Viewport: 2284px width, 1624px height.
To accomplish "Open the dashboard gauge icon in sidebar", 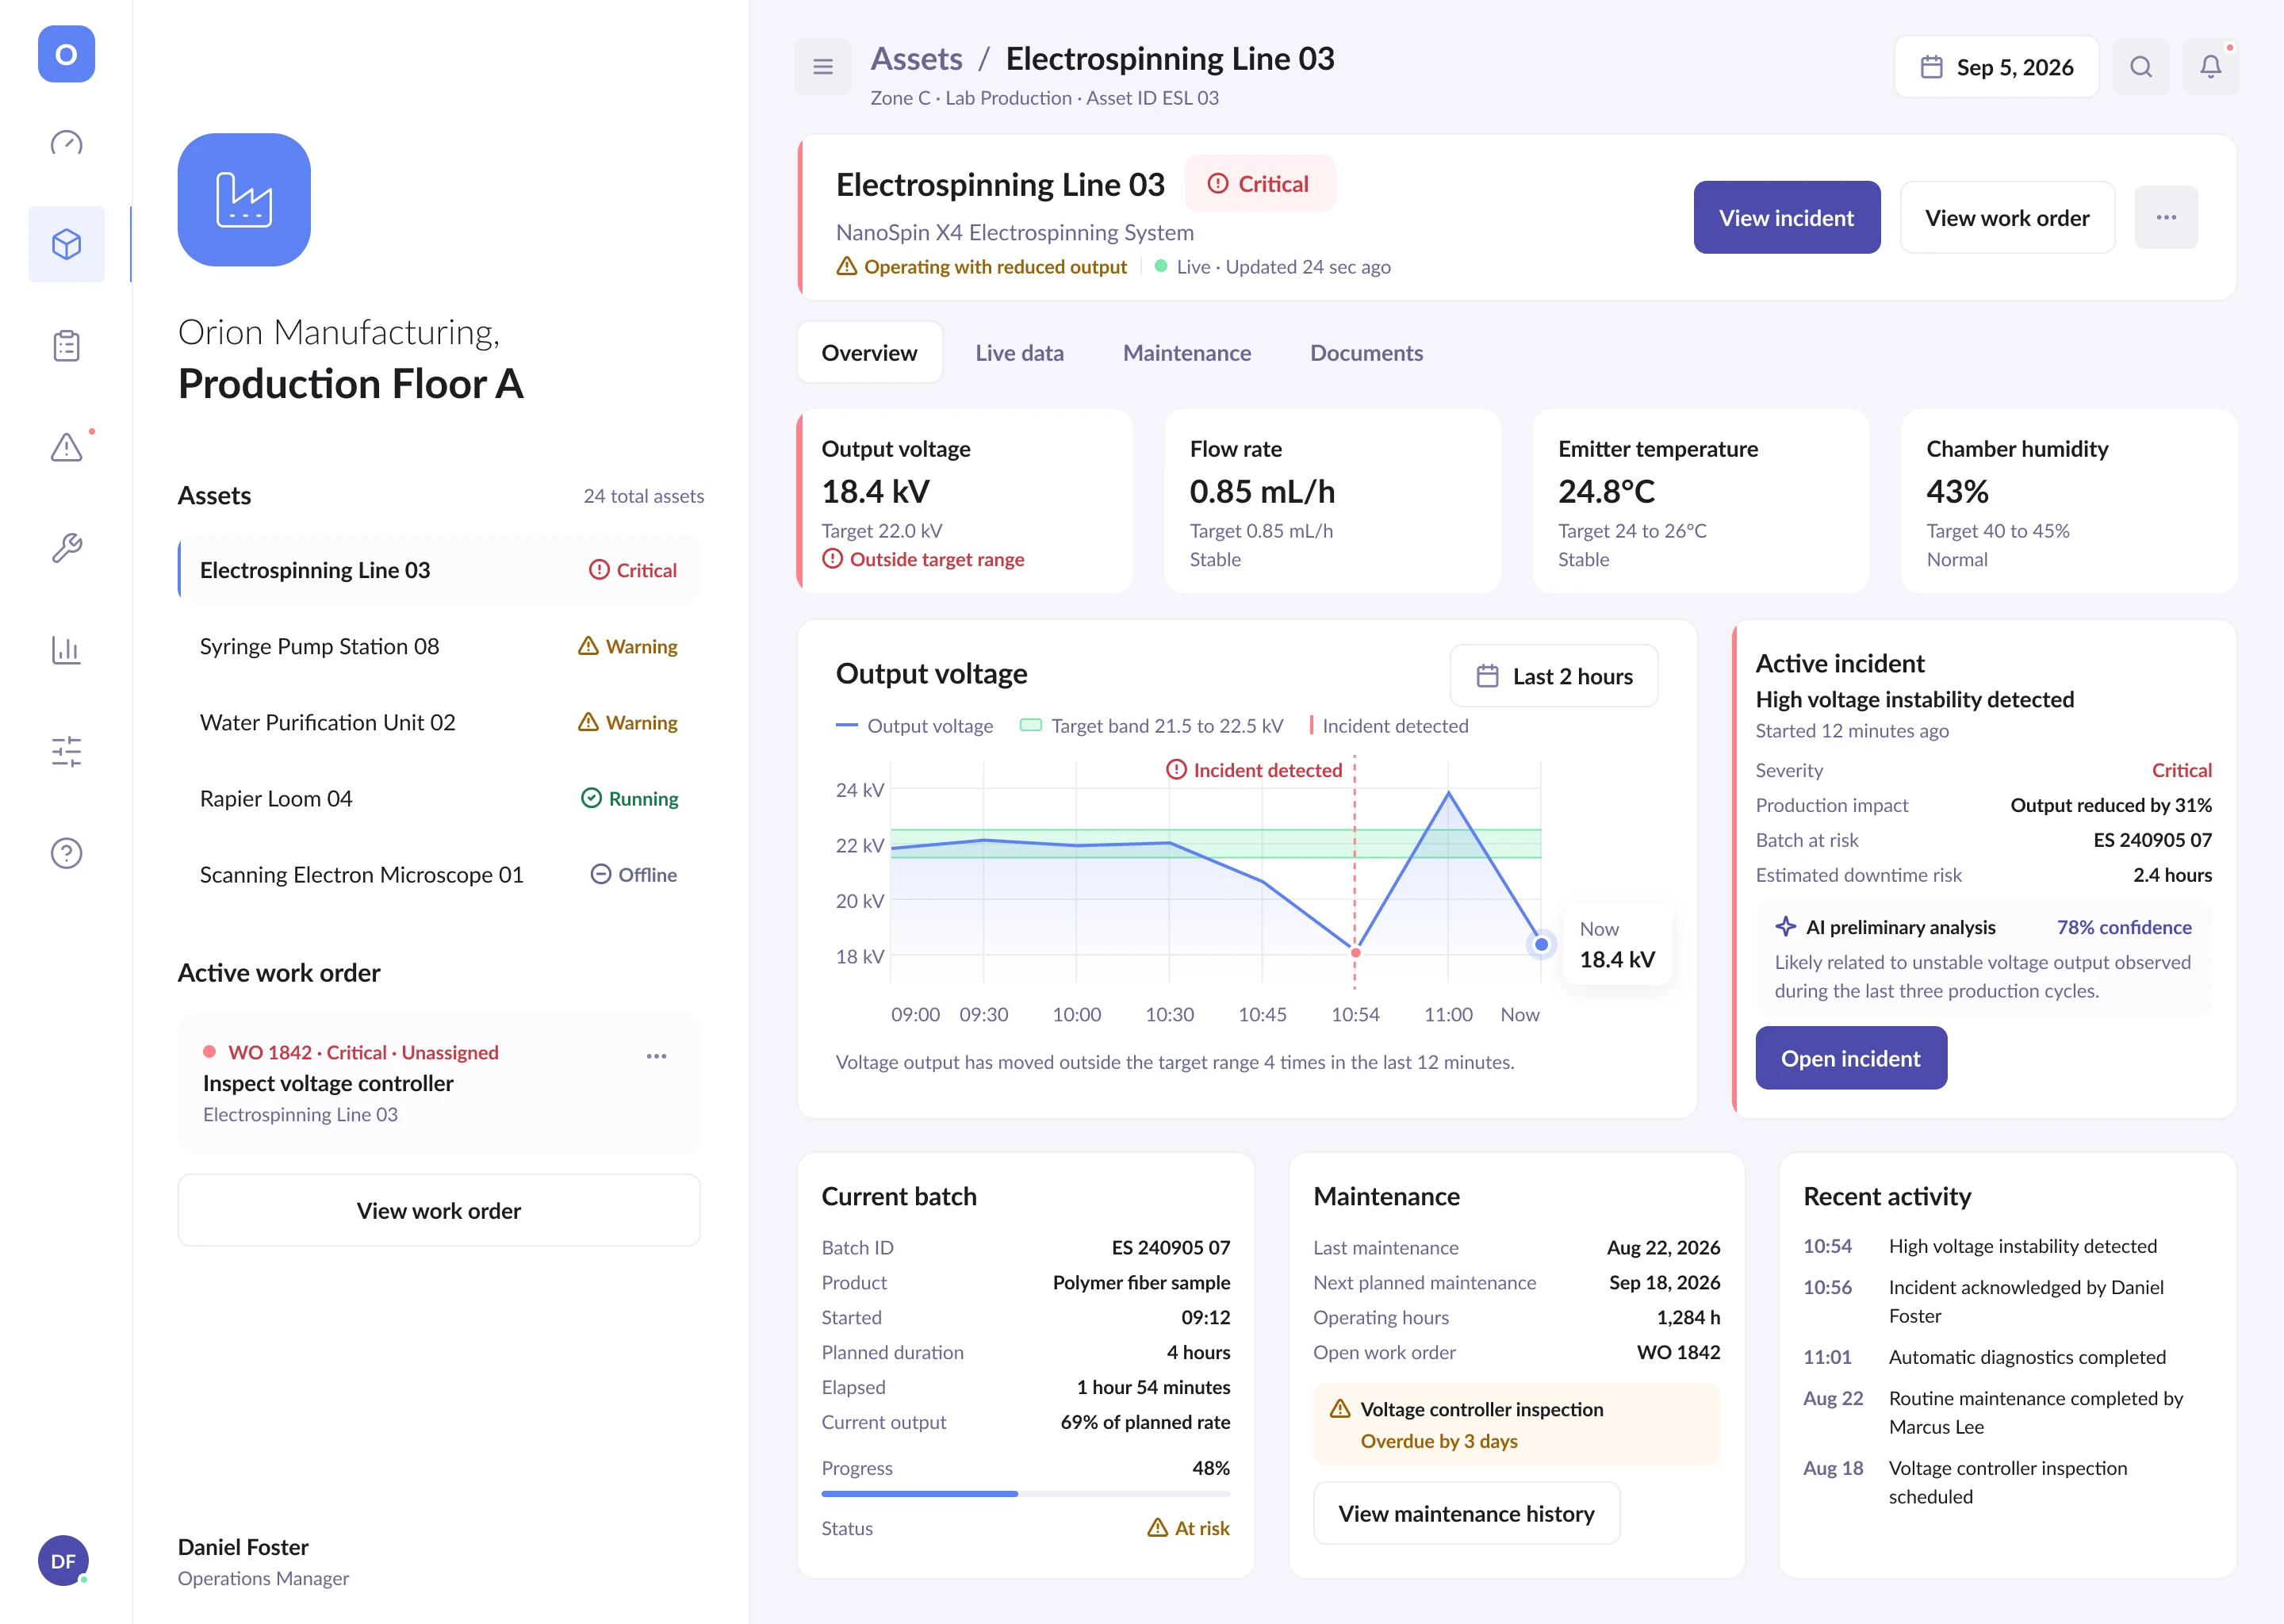I will [x=66, y=143].
